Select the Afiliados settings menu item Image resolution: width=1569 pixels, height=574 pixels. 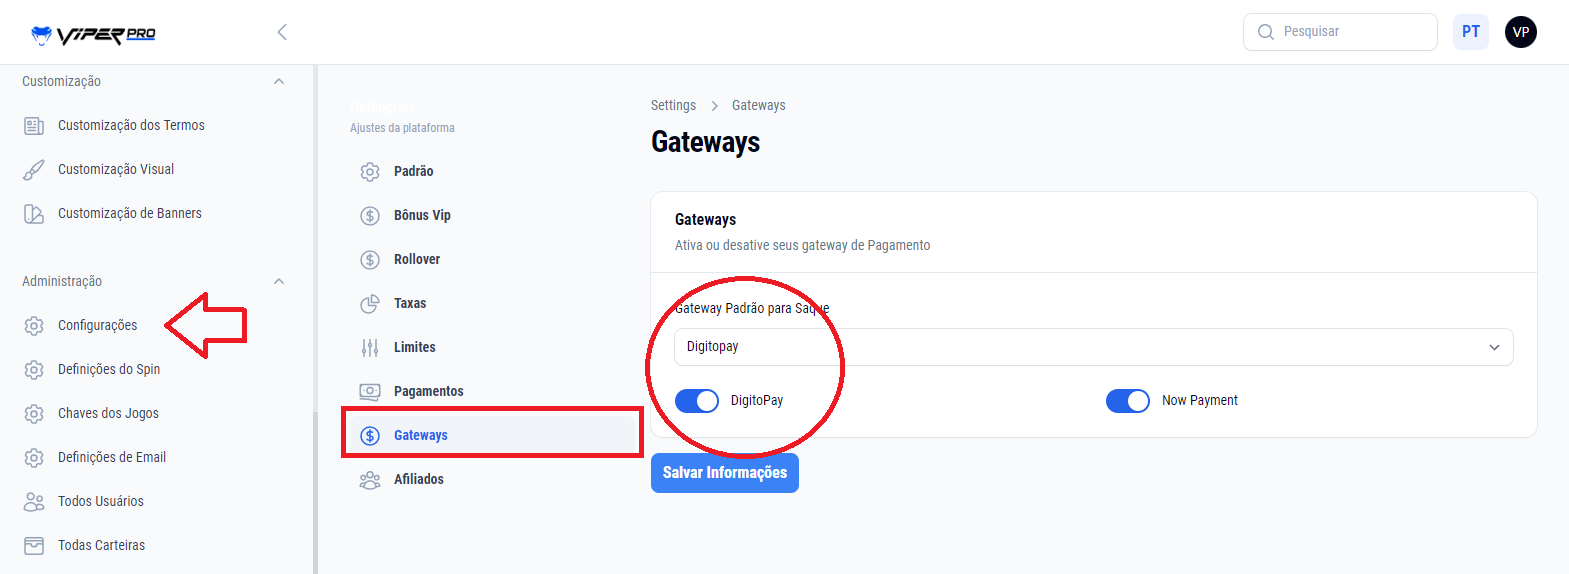click(x=418, y=480)
